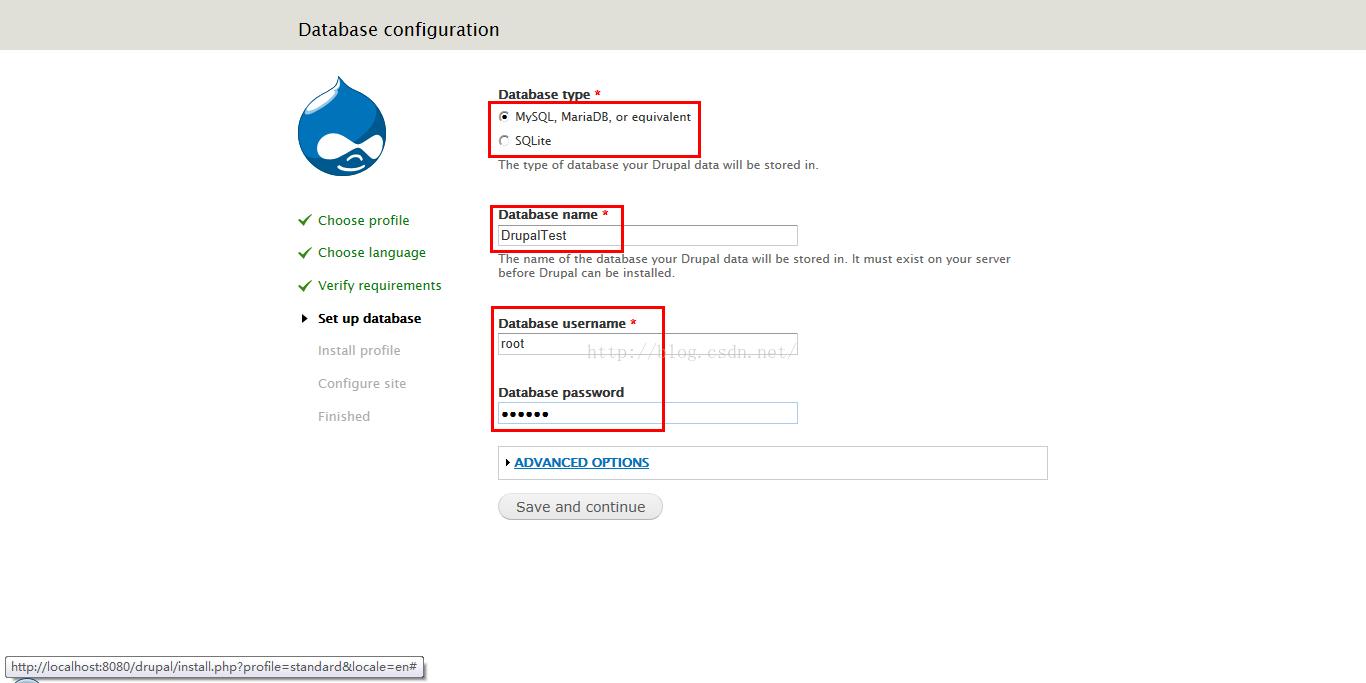Click into the Database username field
The width and height of the screenshot is (1366, 683).
click(647, 344)
